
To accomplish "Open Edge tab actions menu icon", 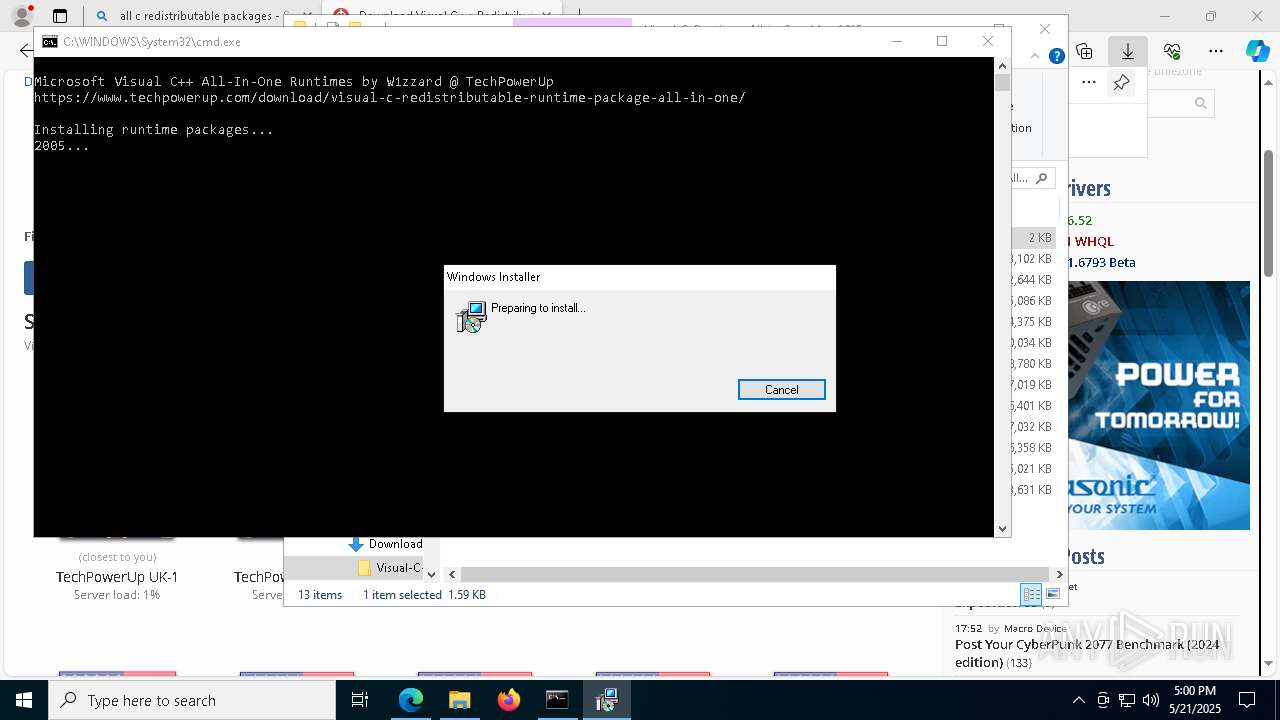I will [60, 16].
